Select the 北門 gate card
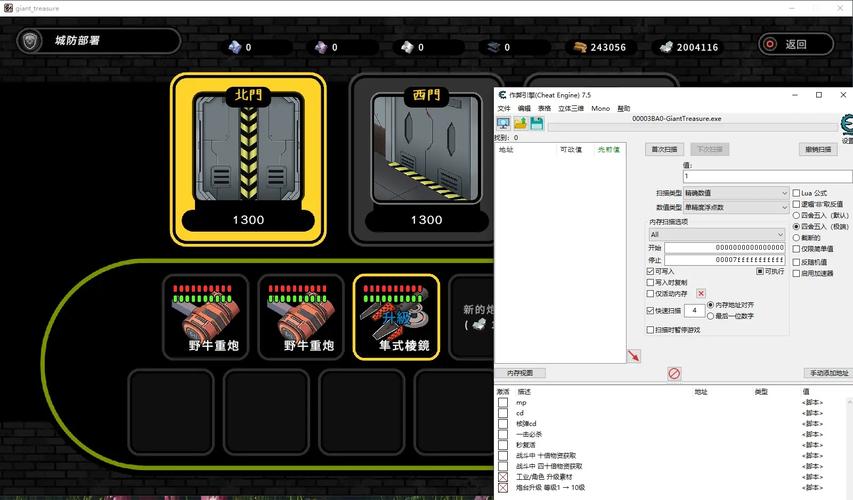853x500 pixels. point(249,159)
